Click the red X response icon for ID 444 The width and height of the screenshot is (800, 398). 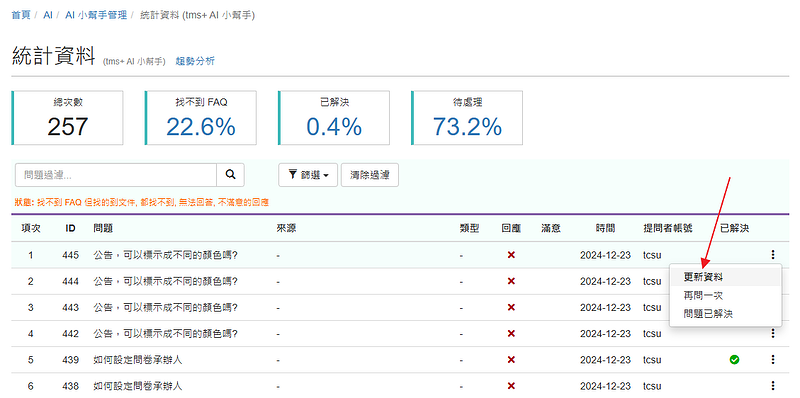[x=511, y=281]
